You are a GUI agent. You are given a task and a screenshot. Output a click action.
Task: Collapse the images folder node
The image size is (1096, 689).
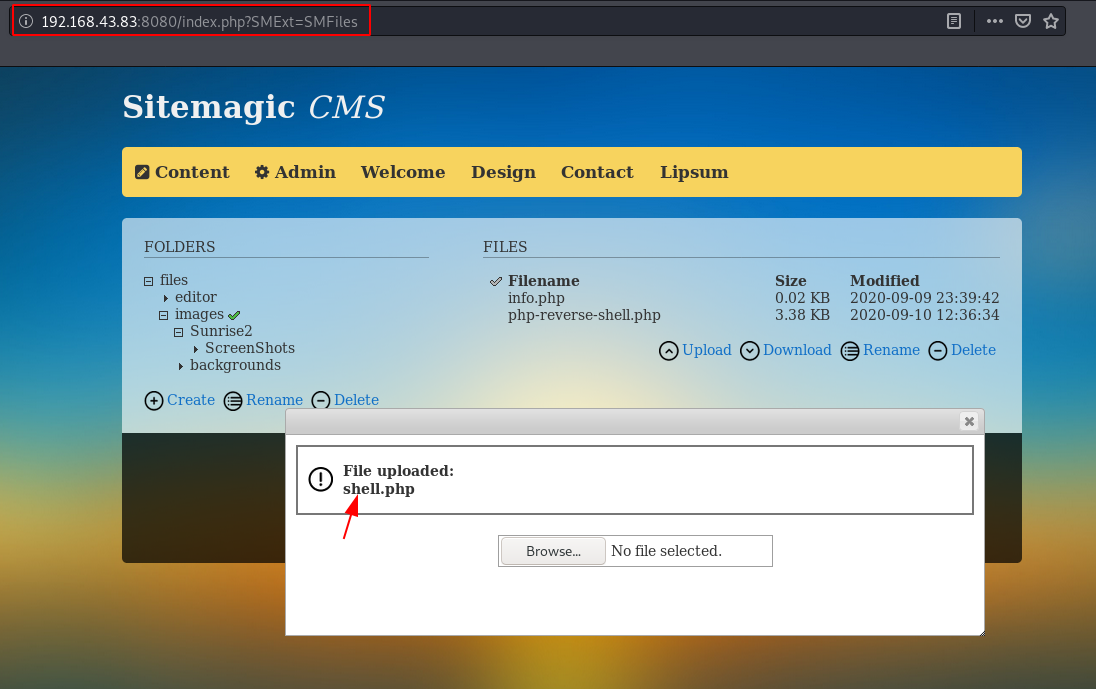point(164,316)
